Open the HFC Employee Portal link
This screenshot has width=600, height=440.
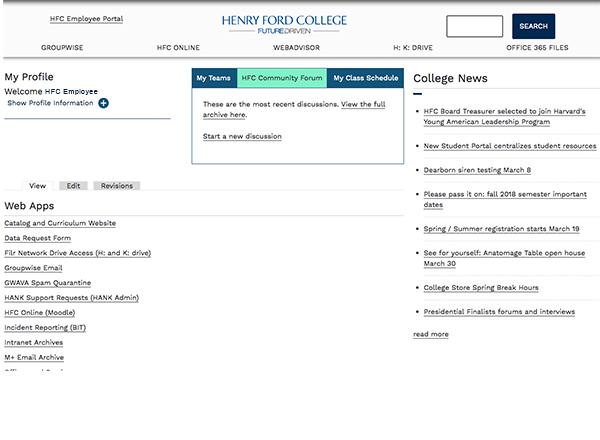(x=86, y=19)
